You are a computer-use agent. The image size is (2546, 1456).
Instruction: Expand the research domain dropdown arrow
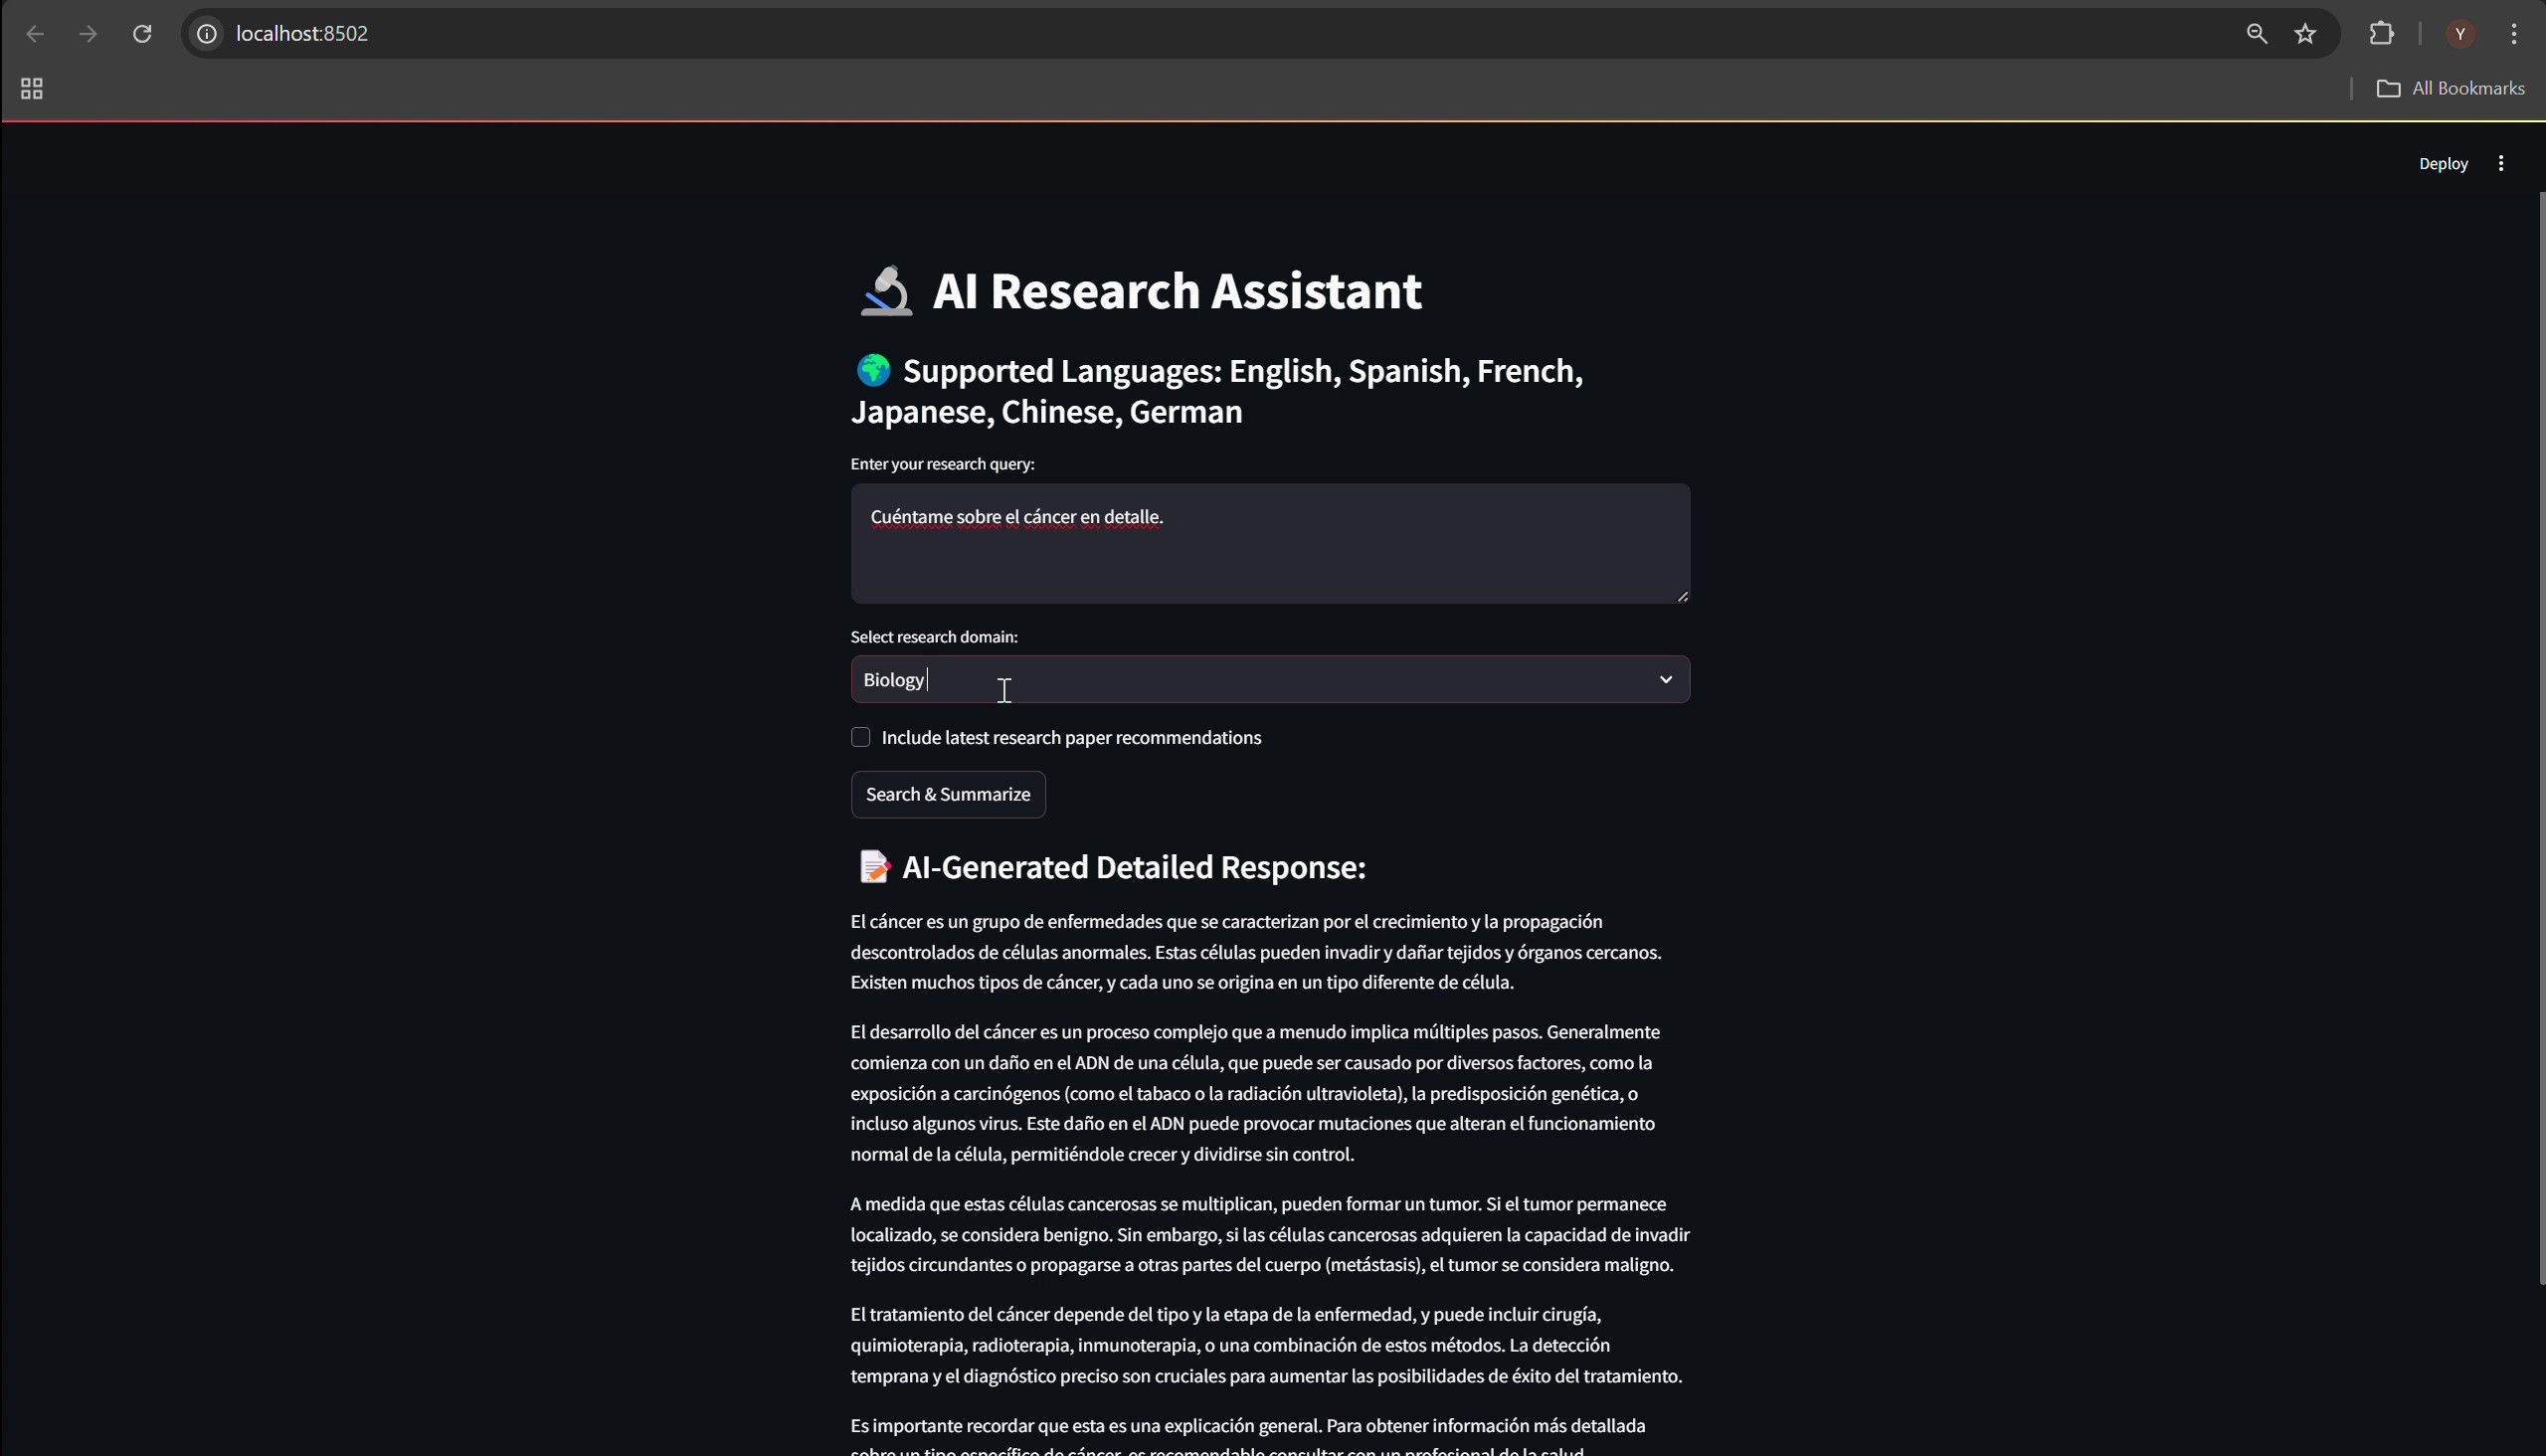1665,680
